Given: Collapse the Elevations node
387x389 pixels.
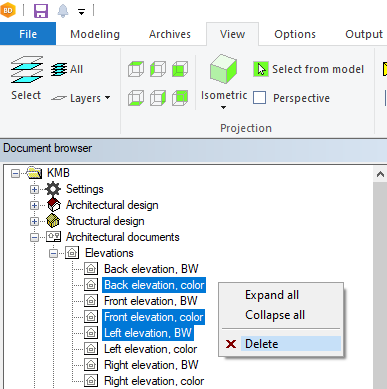Looking at the screenshot, I should click(x=53, y=253).
